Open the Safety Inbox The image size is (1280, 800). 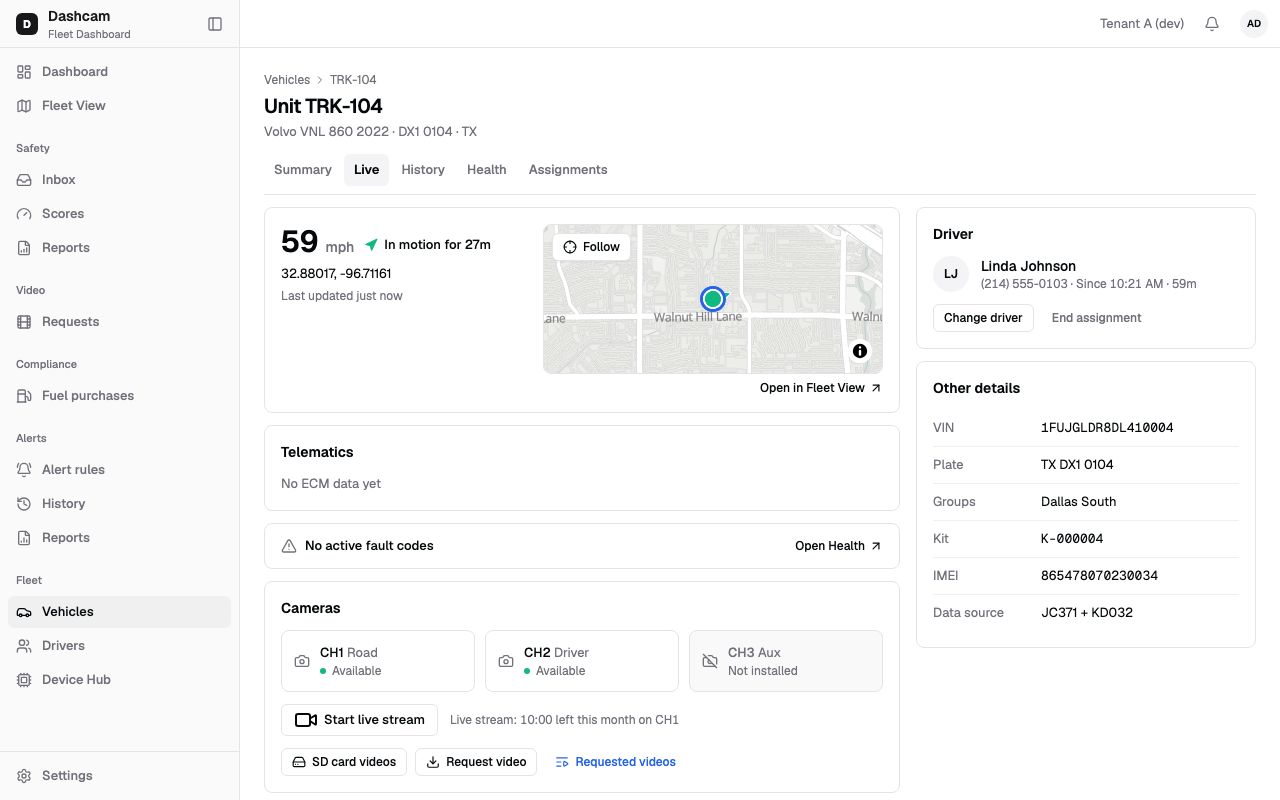tap(119, 180)
